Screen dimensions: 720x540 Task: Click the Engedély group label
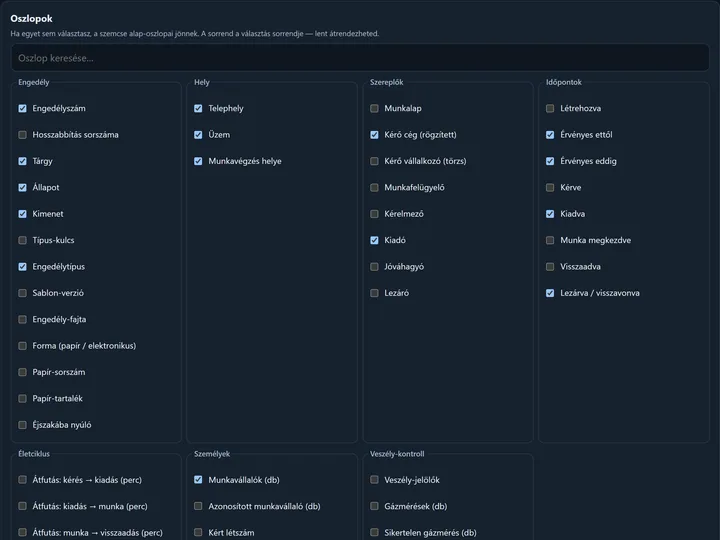coord(34,82)
